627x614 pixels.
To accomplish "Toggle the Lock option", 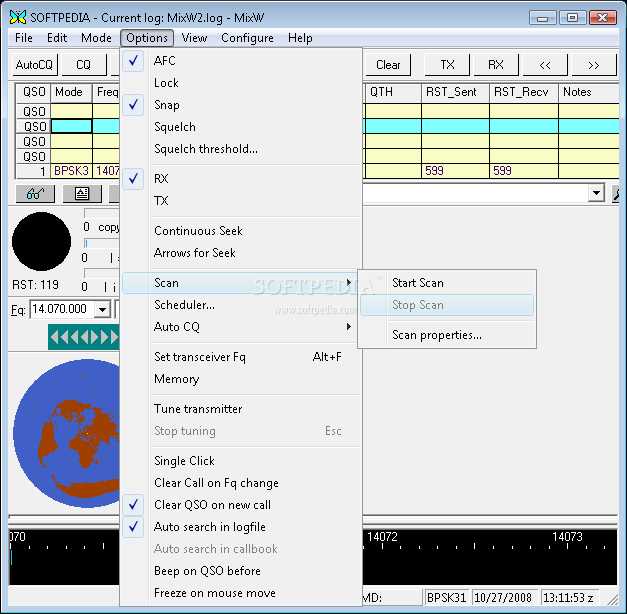I will [241, 83].
